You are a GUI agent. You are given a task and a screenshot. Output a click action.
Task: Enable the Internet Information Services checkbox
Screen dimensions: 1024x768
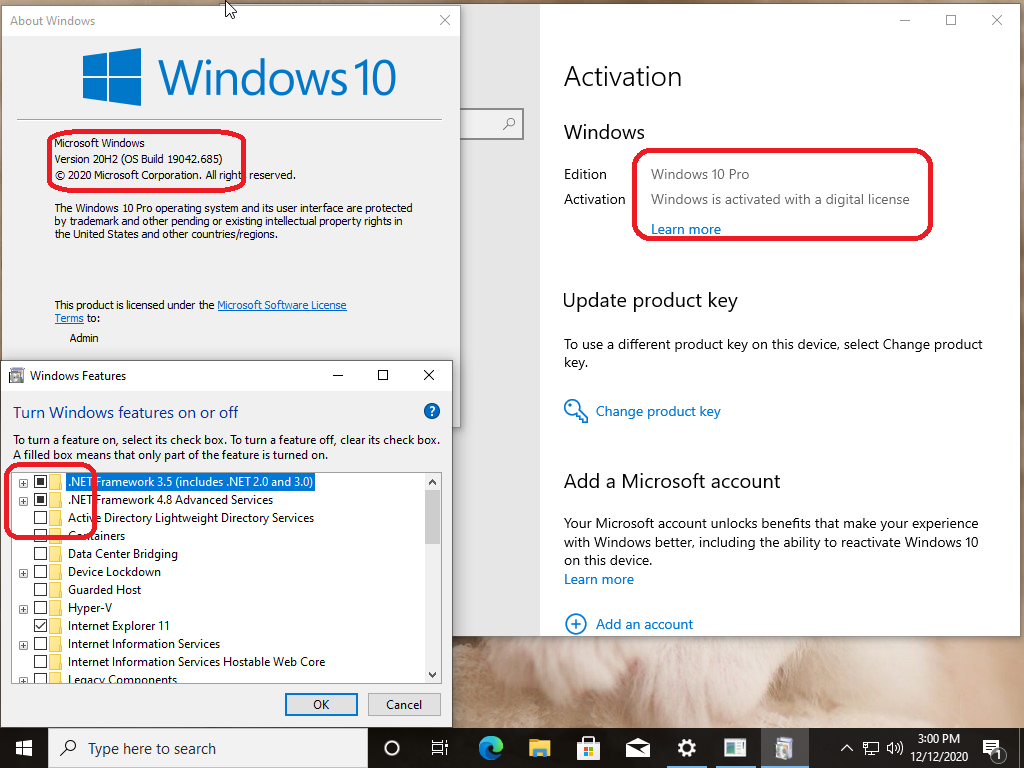(x=40, y=644)
